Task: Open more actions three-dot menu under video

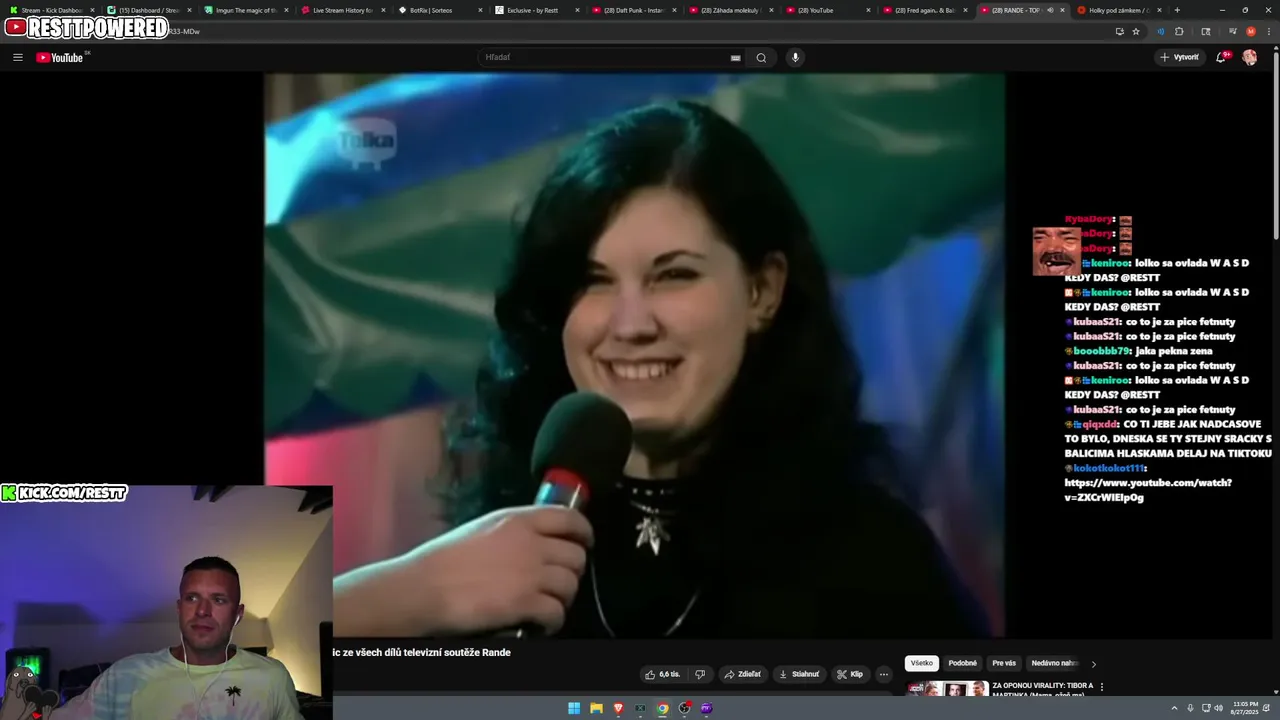Action: click(884, 674)
